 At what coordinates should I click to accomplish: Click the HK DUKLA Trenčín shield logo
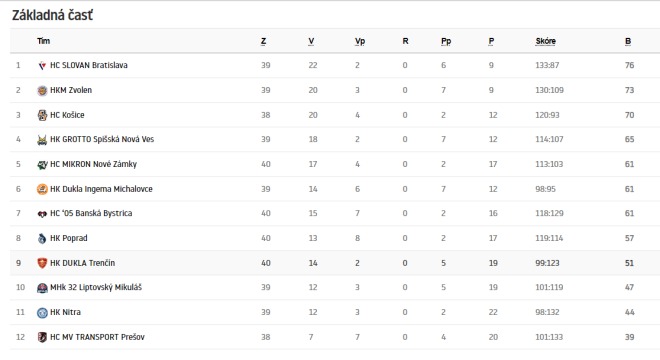coord(42,263)
